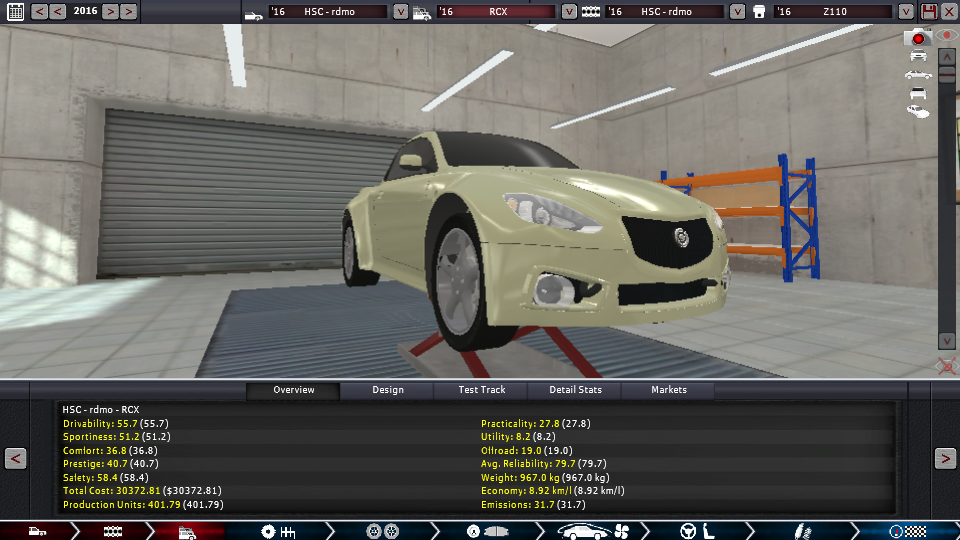Click the calendar icon in top bar

click(15, 12)
